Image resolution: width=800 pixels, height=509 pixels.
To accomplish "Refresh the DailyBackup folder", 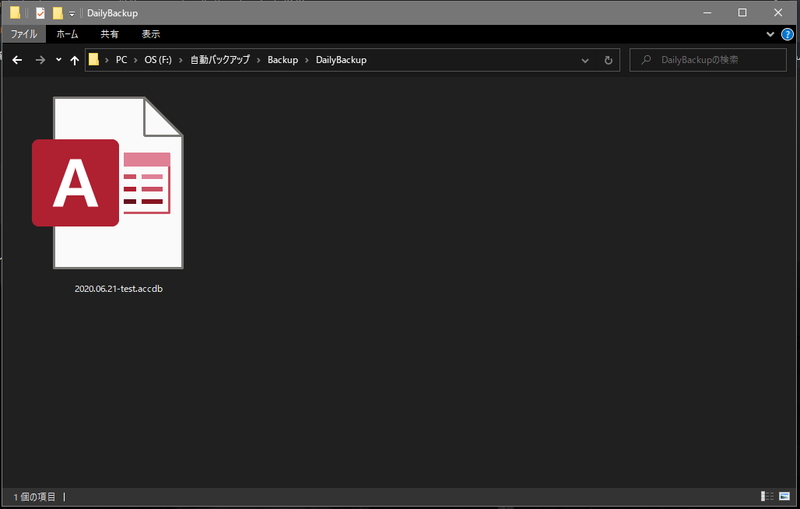I will (x=608, y=60).
